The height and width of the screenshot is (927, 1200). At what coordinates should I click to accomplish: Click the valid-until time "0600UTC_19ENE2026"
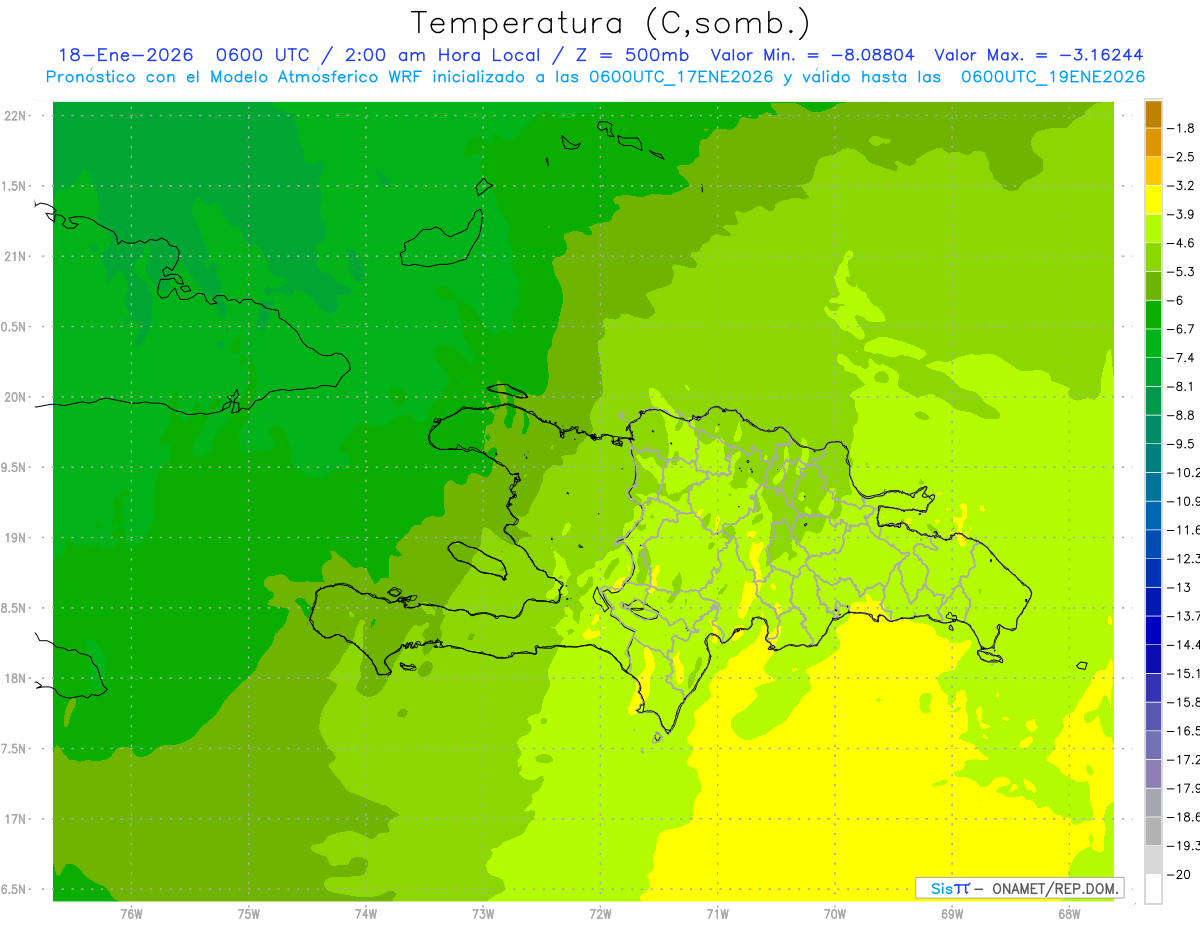1053,77
